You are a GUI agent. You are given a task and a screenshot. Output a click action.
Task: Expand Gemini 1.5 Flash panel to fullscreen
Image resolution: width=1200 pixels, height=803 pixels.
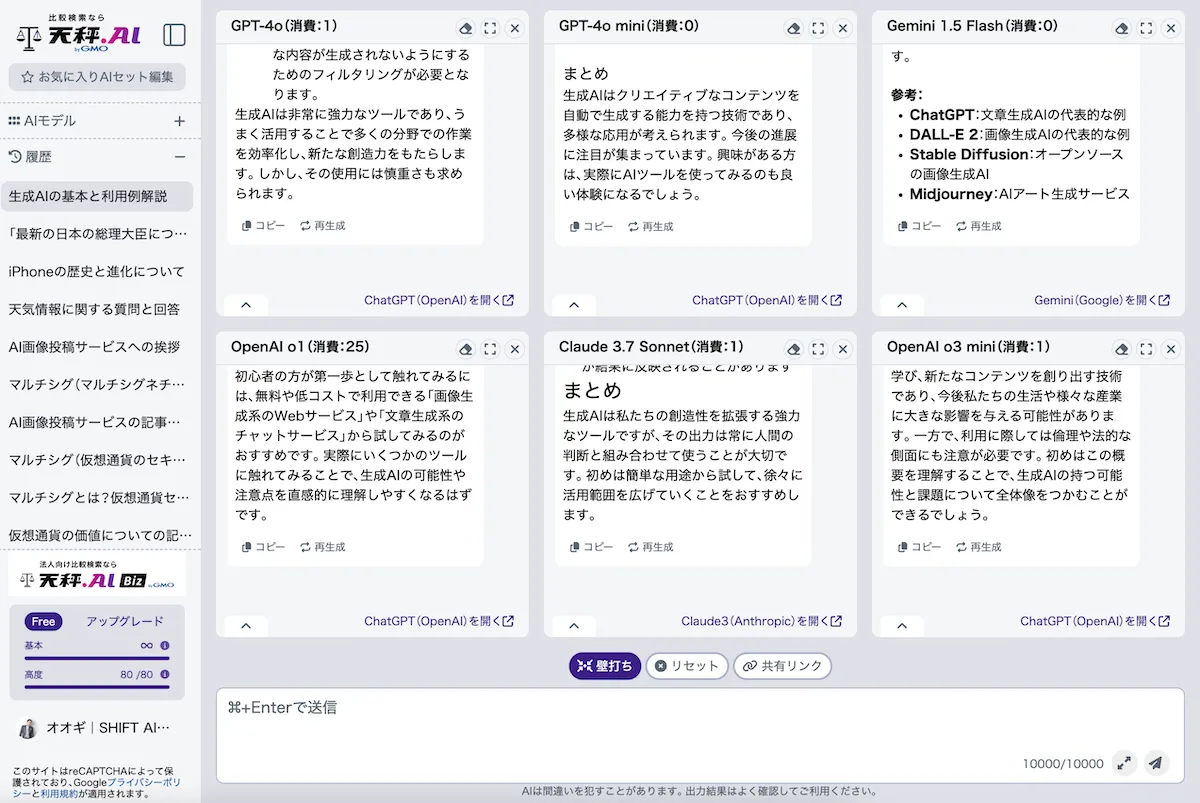click(x=1146, y=29)
